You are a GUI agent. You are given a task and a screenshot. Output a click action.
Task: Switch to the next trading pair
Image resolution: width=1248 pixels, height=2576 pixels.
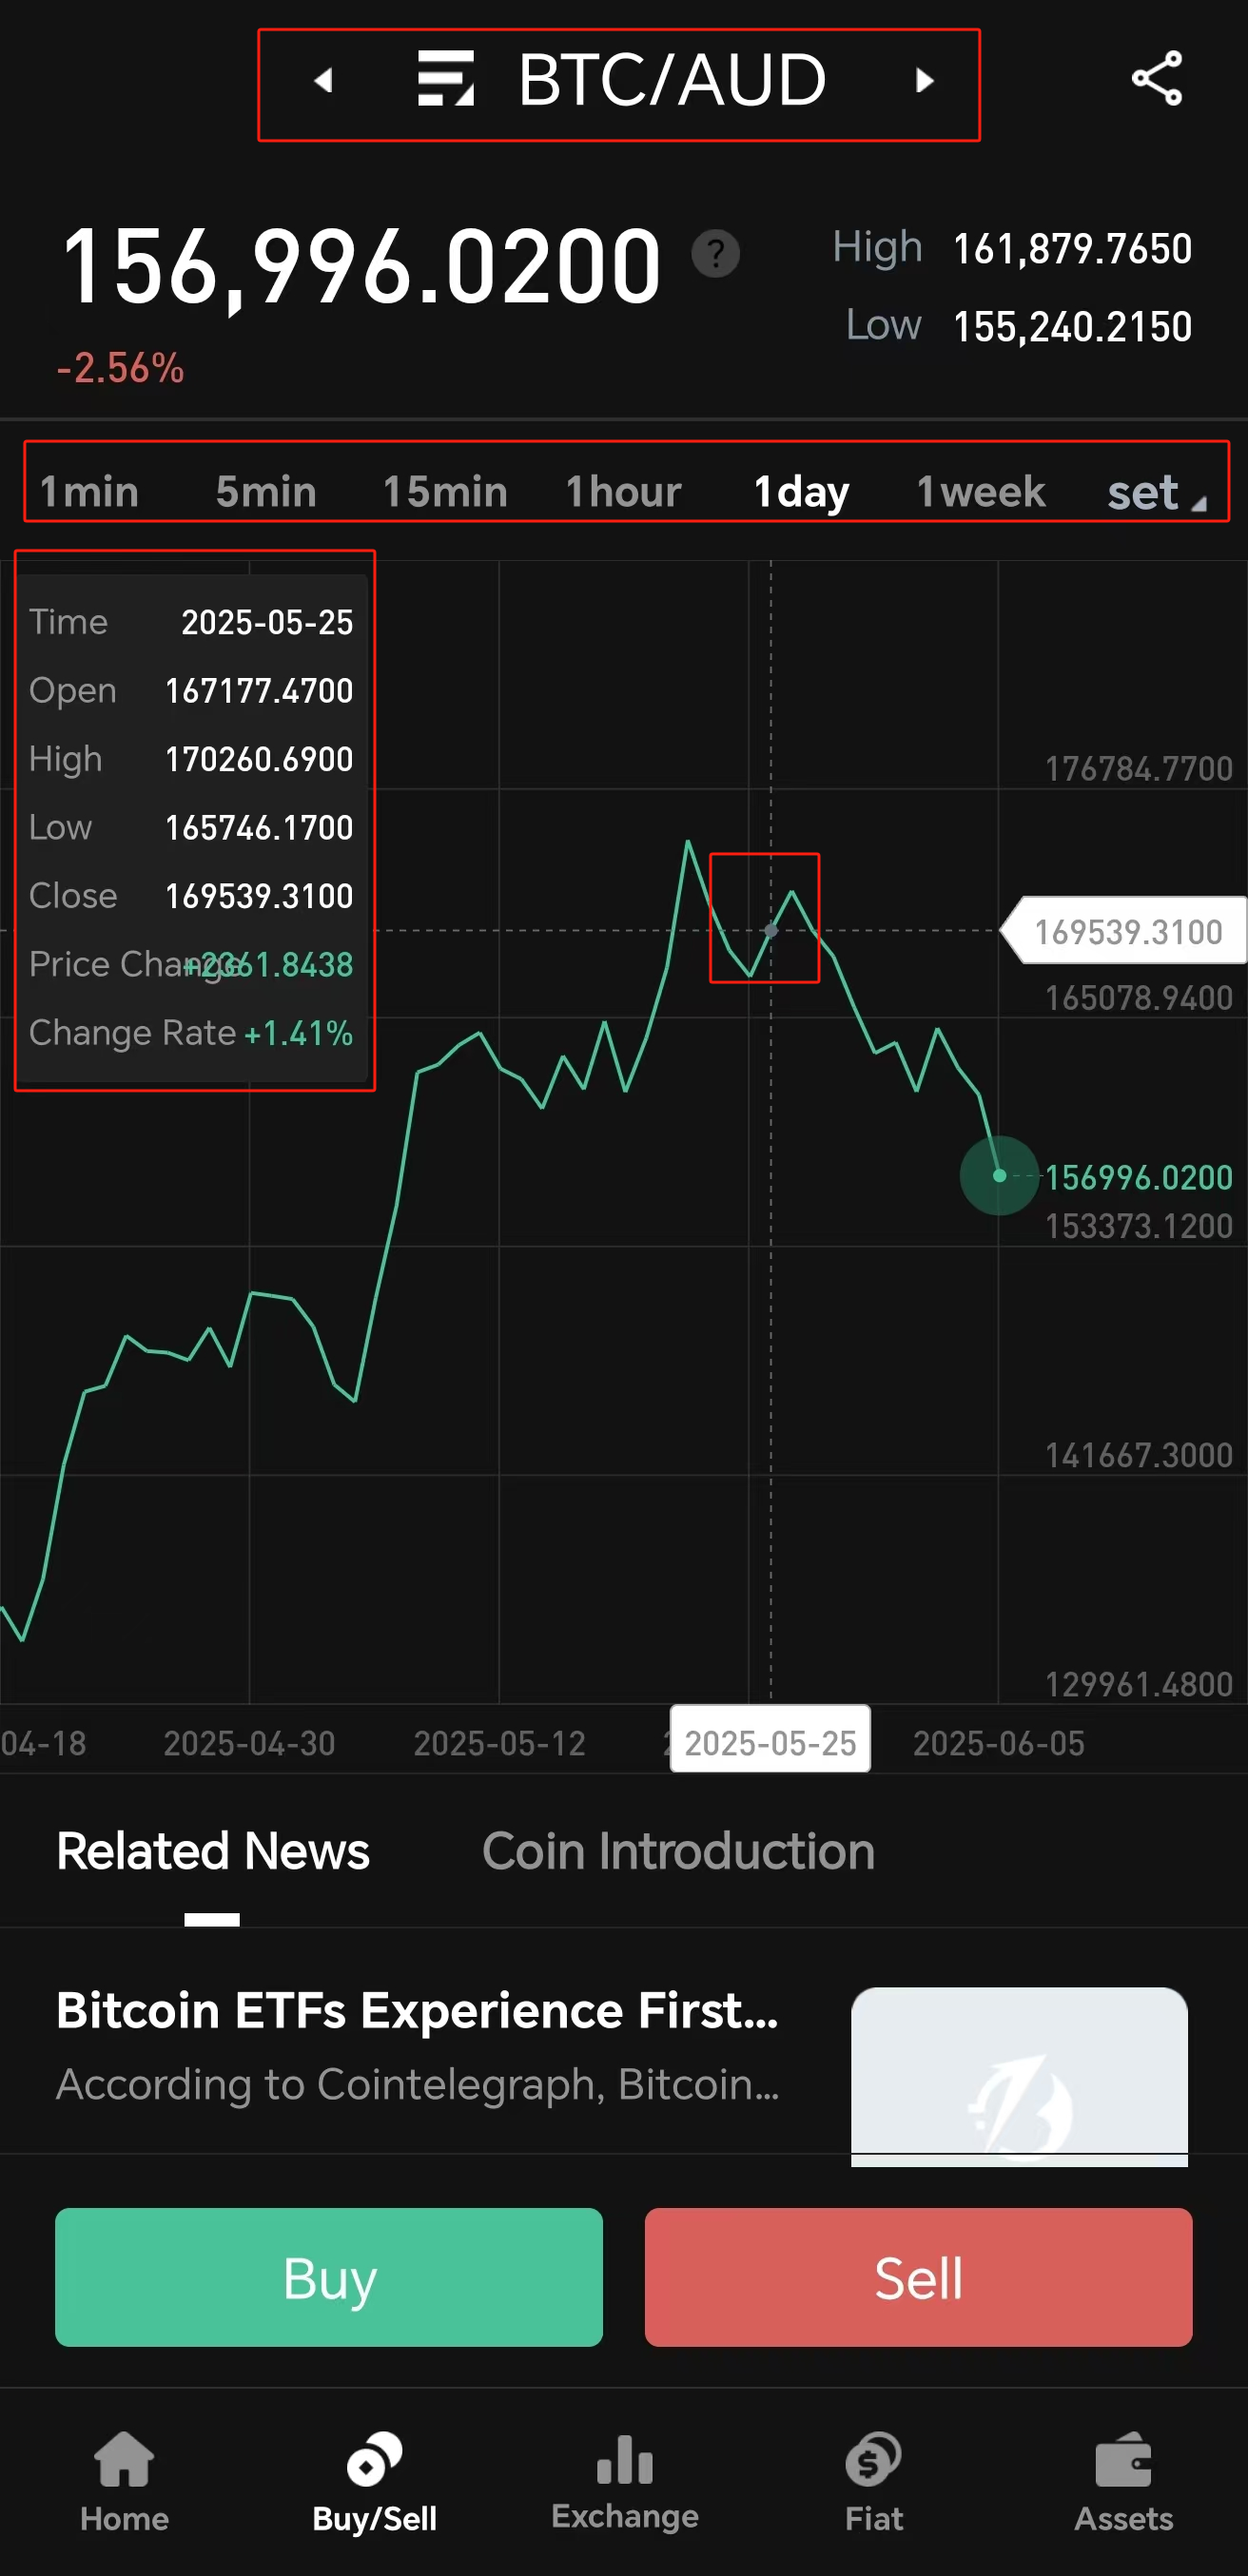point(923,81)
